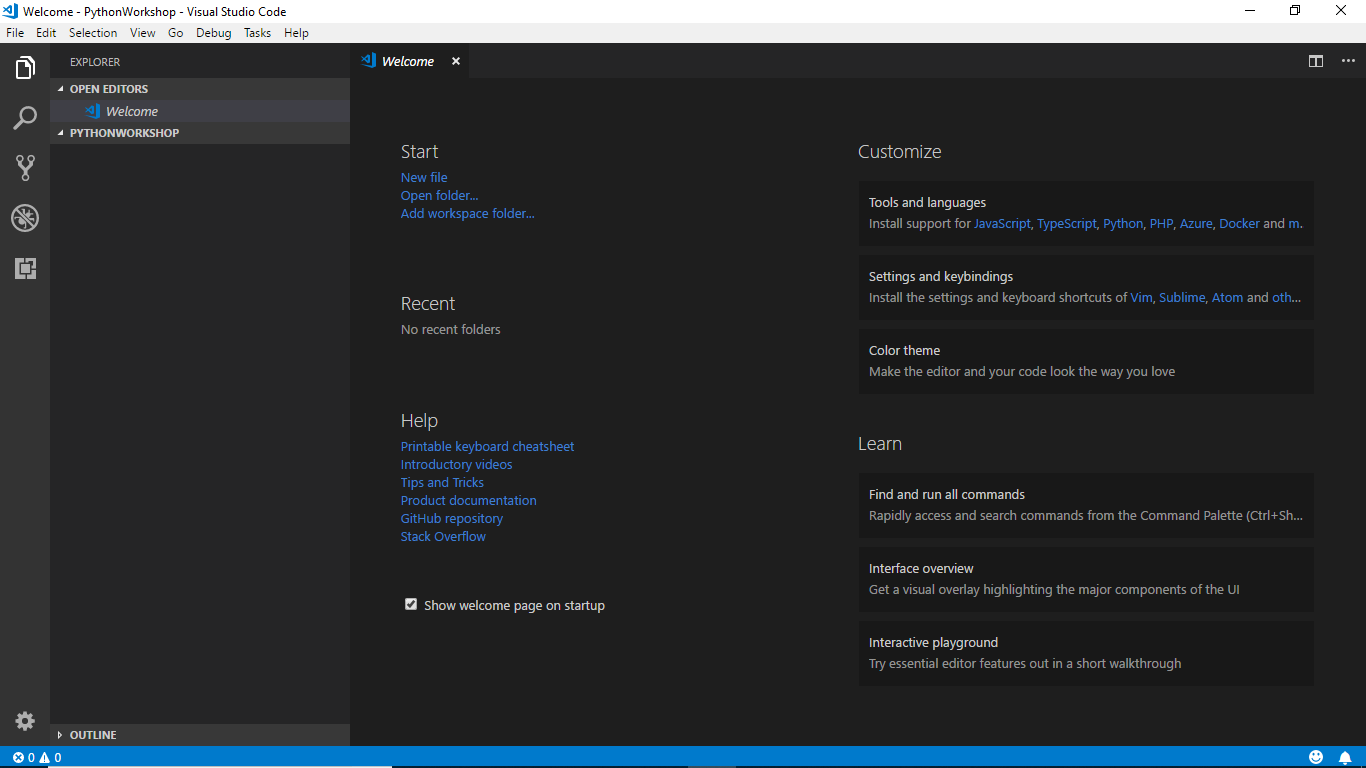Viewport: 1366px width, 768px height.
Task: Open the View menu
Action: (x=143, y=33)
